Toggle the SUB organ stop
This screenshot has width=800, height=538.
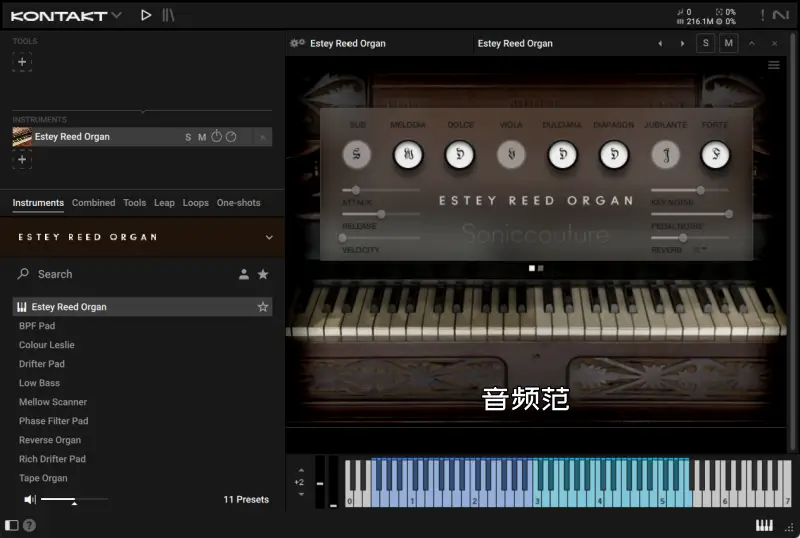[357, 154]
